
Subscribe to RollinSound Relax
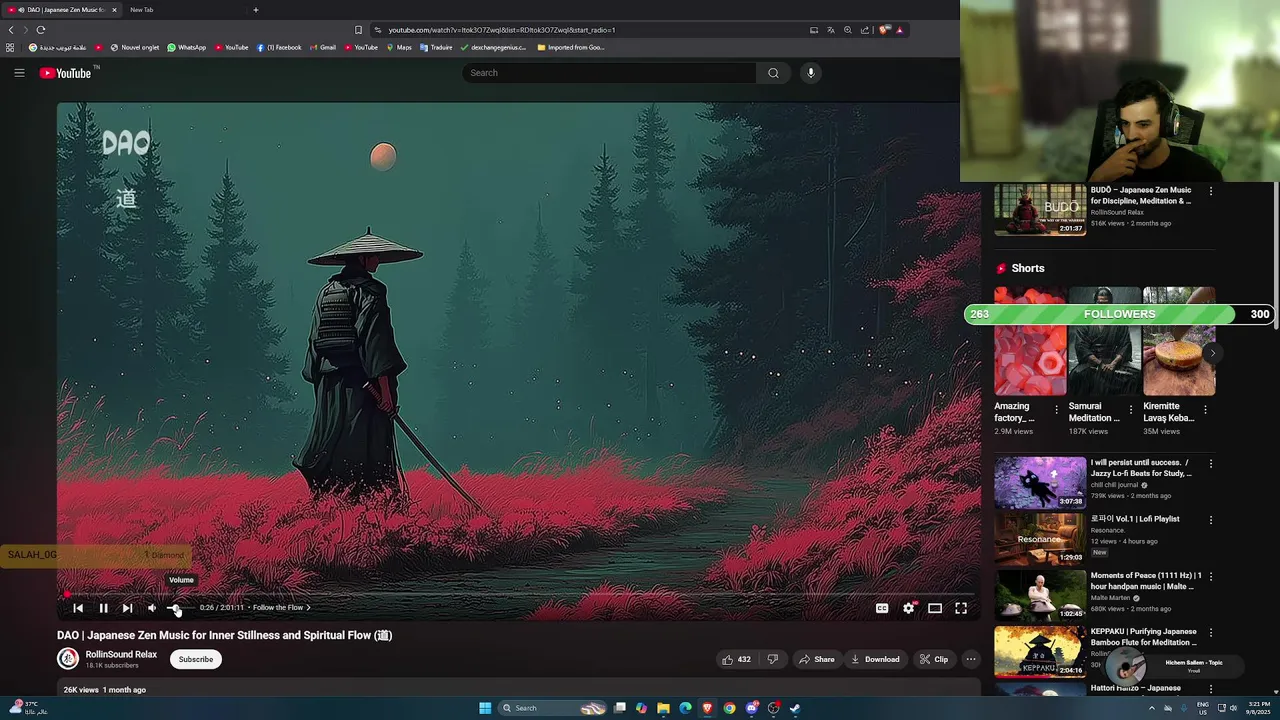pyautogui.click(x=196, y=659)
